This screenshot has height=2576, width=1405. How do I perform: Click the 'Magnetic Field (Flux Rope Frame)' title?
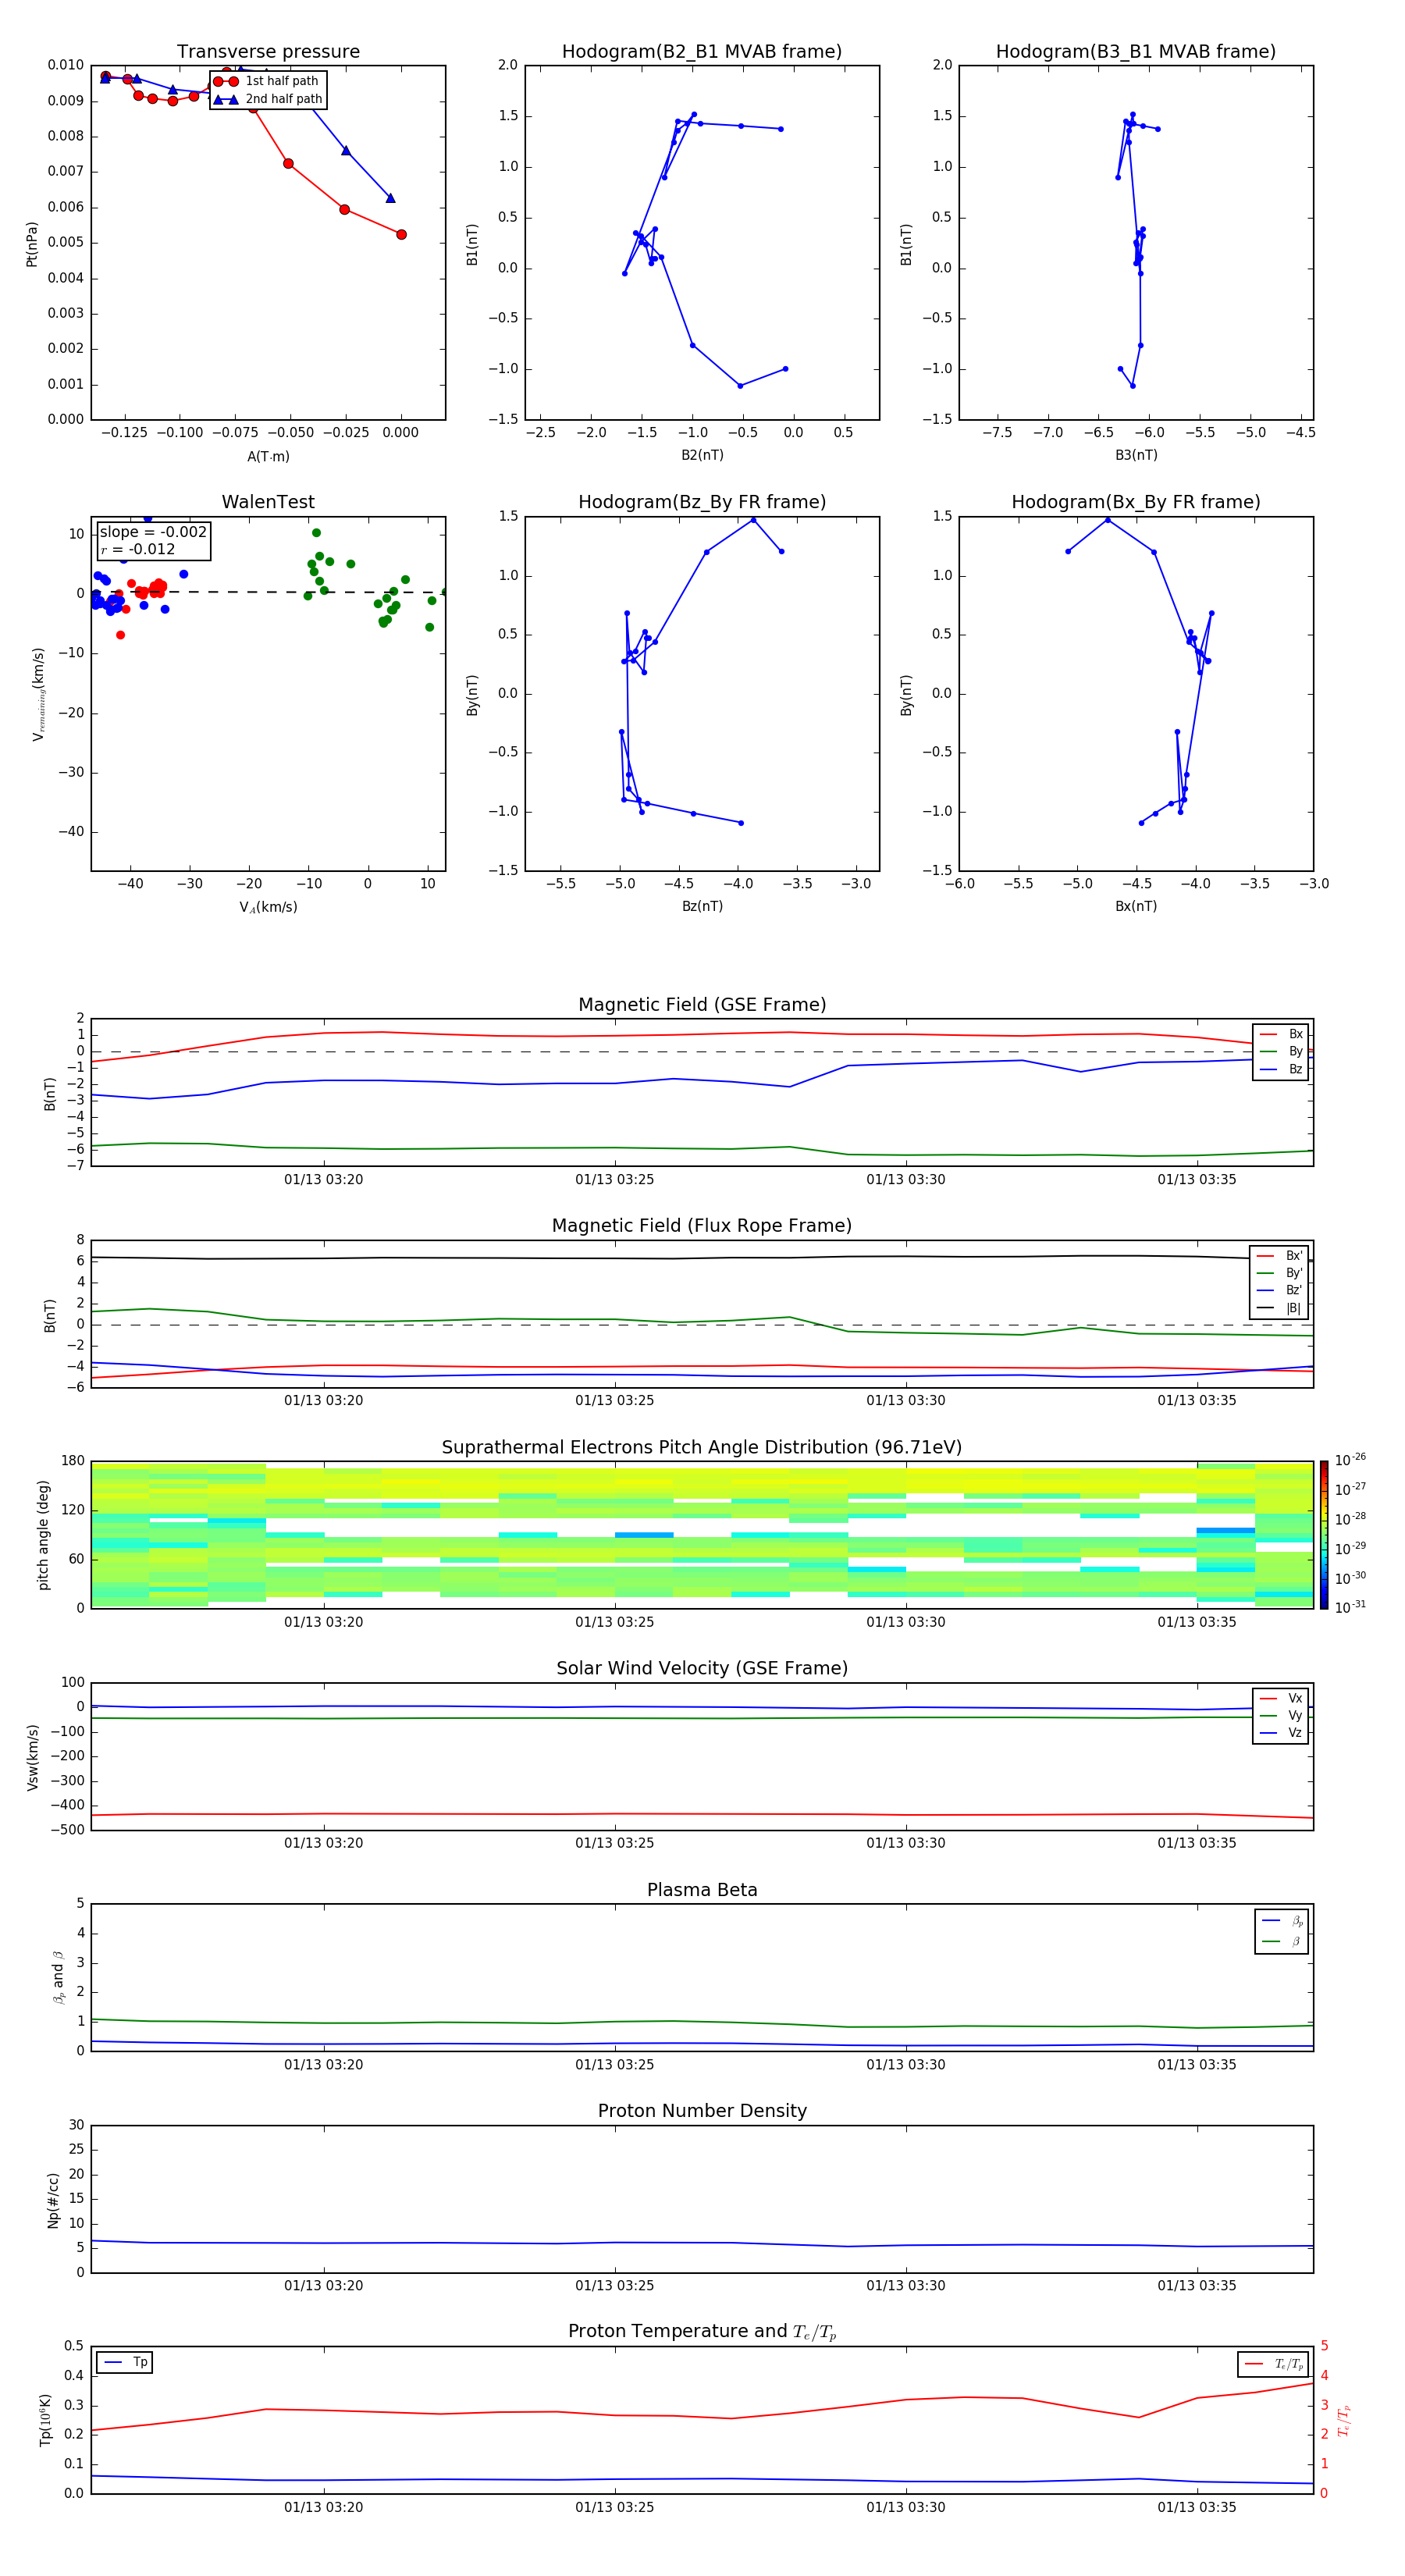(x=702, y=1226)
